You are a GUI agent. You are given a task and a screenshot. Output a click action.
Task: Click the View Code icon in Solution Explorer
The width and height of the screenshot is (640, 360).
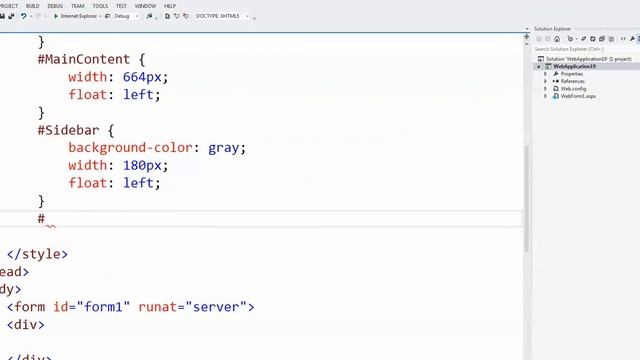coord(623,39)
